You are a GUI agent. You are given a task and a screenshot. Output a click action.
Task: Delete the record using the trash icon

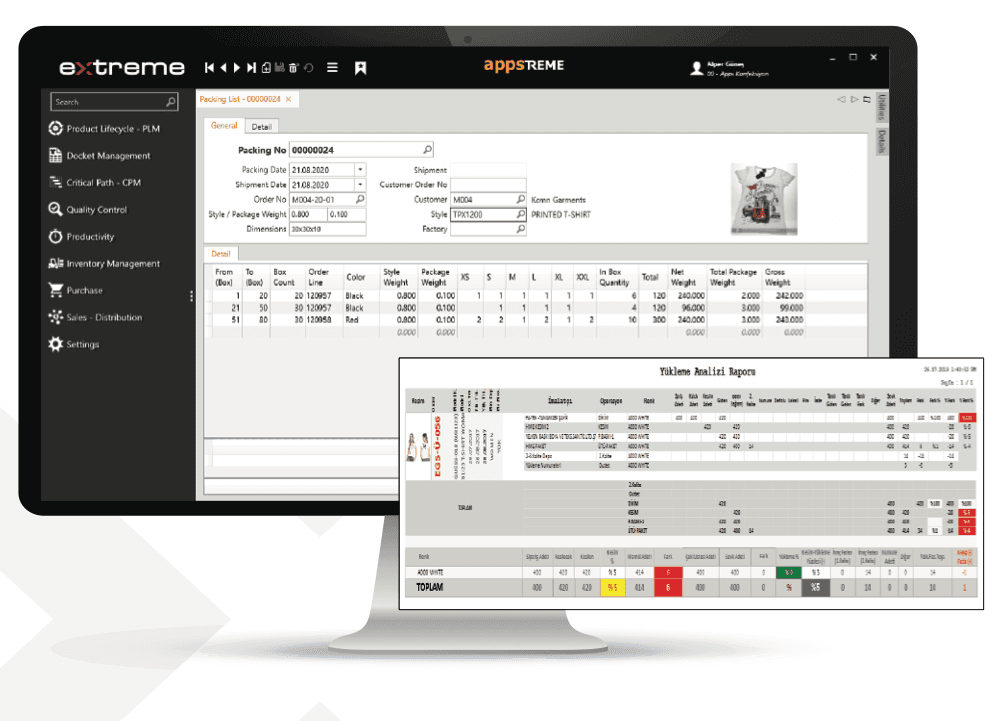pyautogui.click(x=294, y=68)
